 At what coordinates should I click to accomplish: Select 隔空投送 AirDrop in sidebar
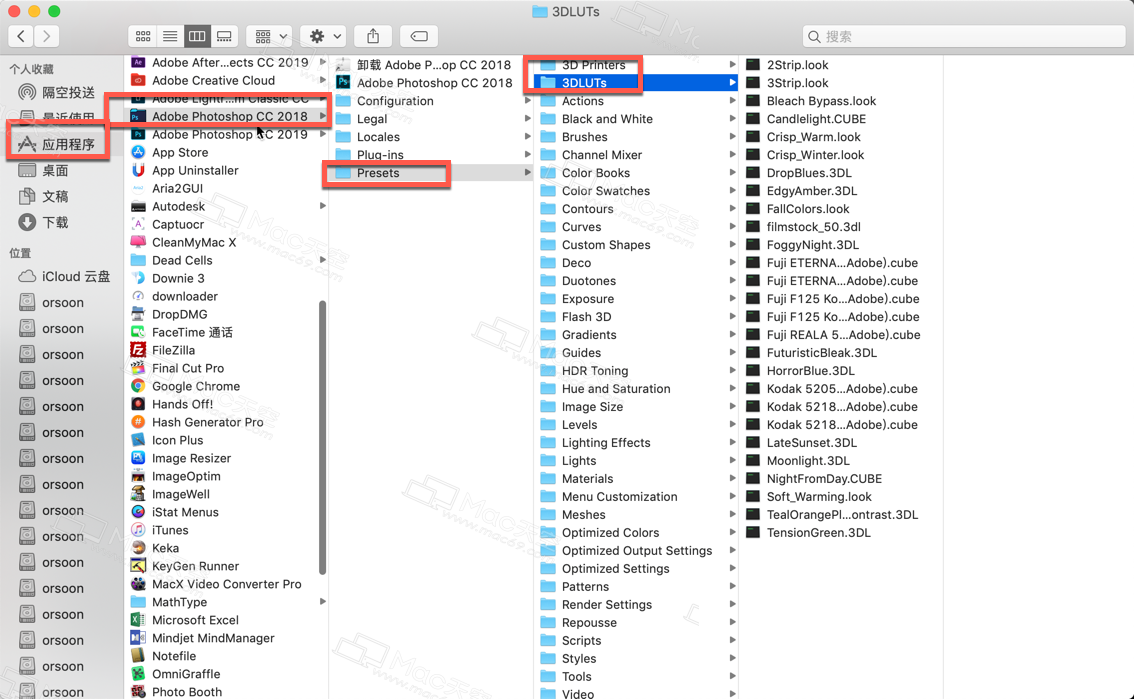[x=56, y=93]
